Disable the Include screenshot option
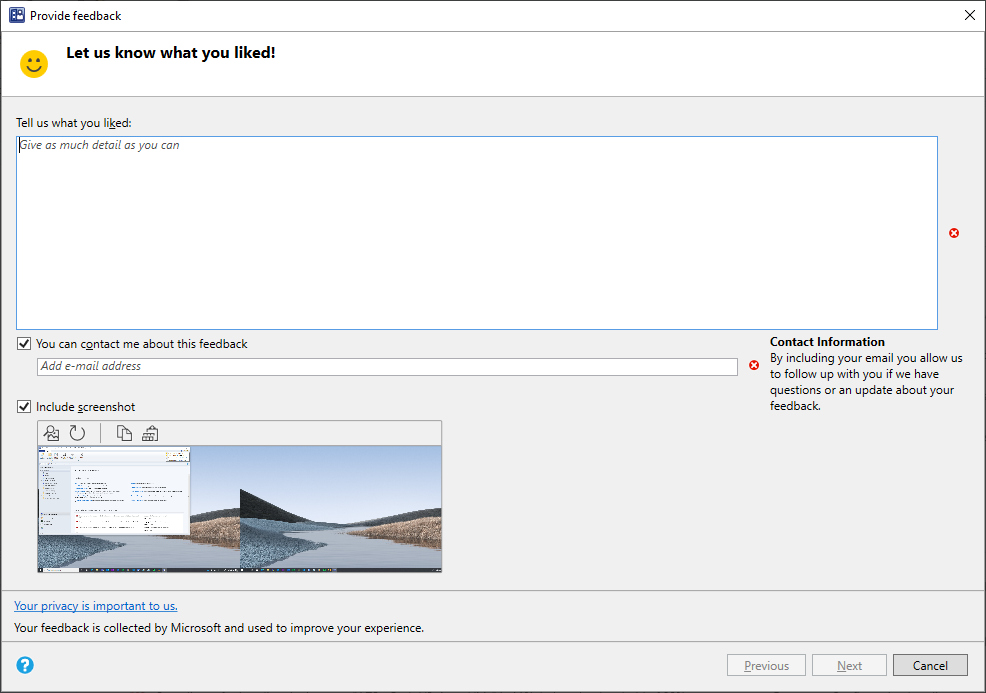Screen dimensions: 986x693 22,406
